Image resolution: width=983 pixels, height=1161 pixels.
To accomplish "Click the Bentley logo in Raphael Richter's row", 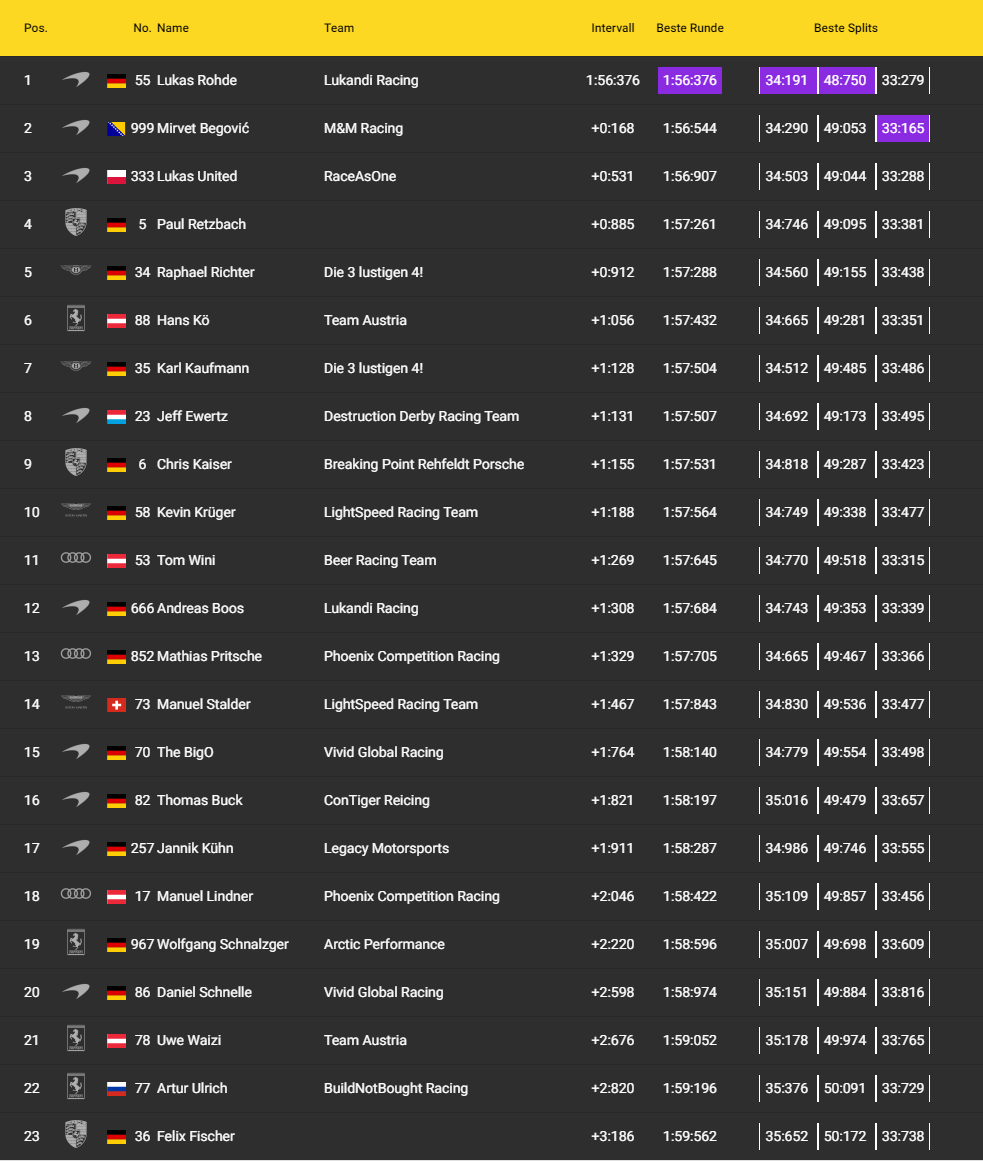I will [76, 272].
